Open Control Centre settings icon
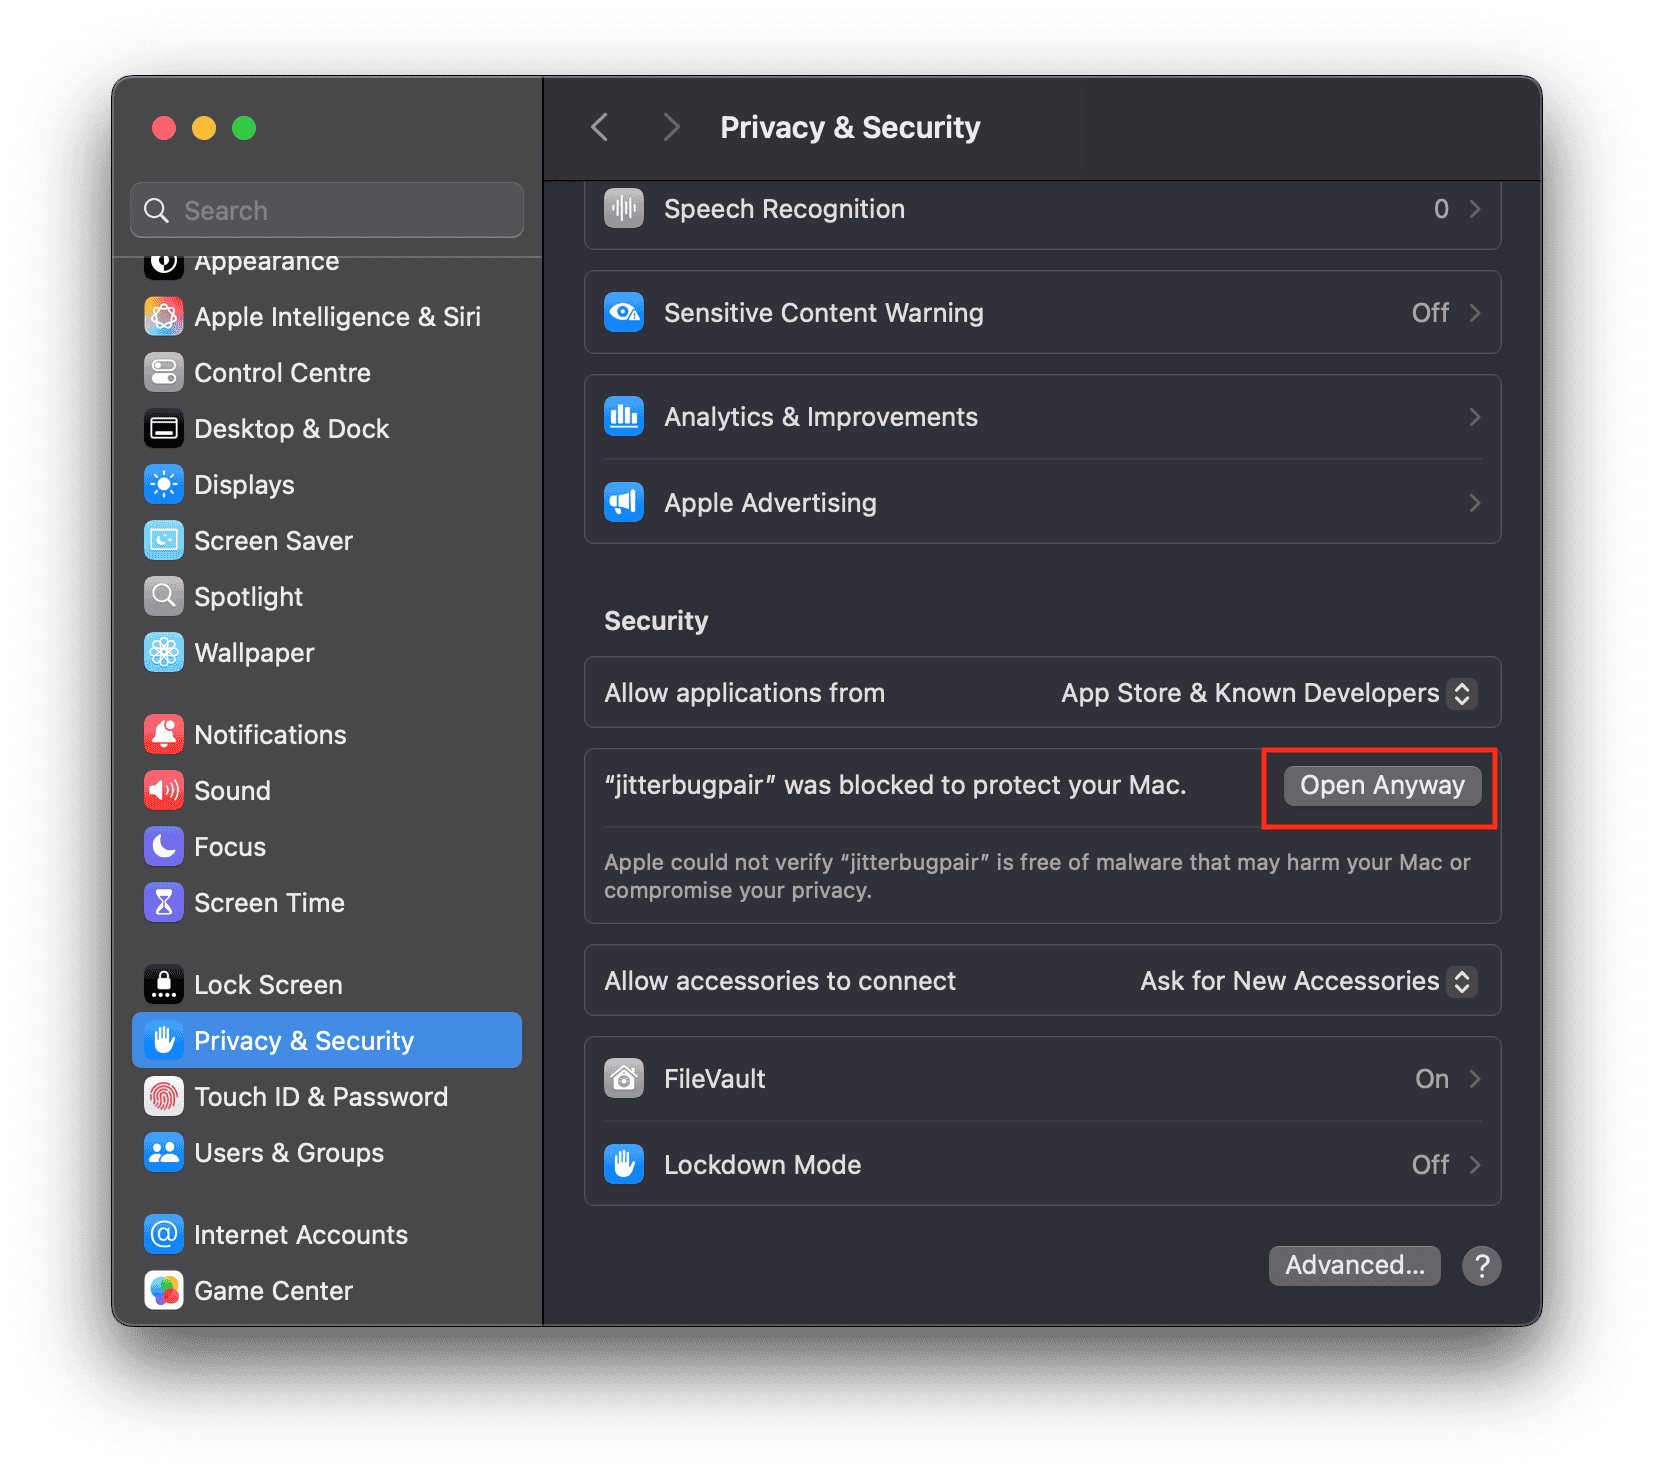 [x=164, y=373]
